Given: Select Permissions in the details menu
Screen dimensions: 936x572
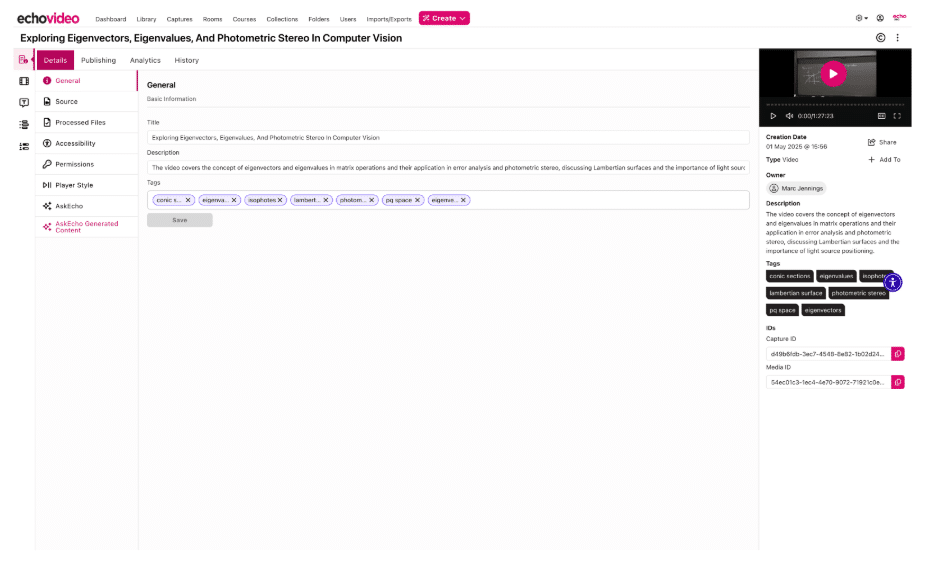Looking at the screenshot, I should pyautogui.click(x=87, y=164).
